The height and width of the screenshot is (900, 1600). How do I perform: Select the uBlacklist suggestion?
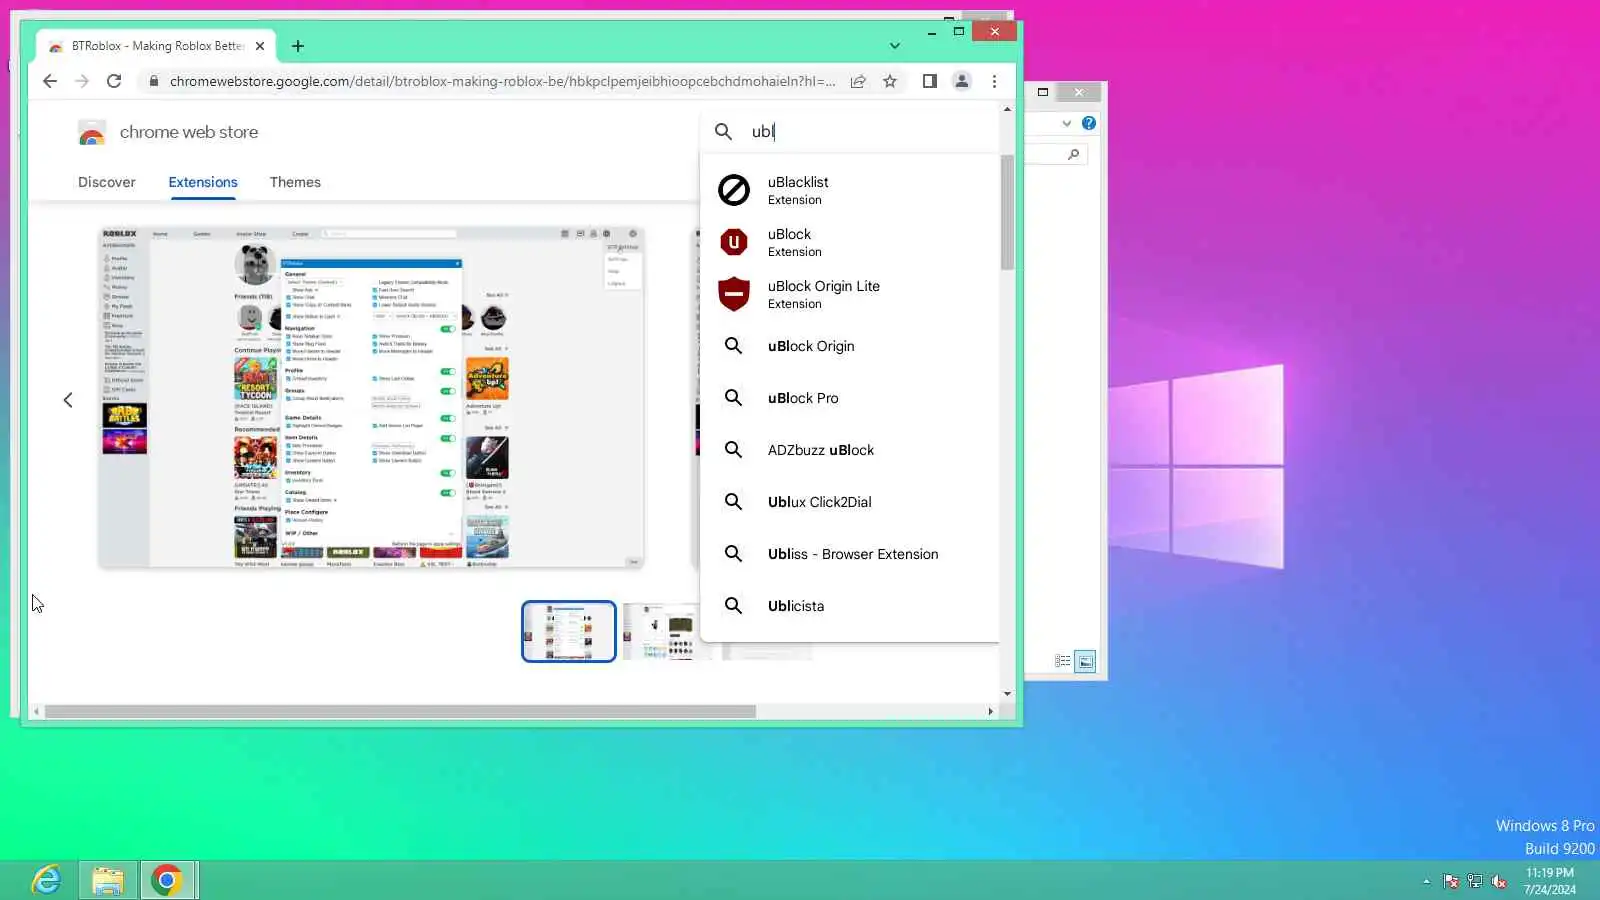point(850,190)
